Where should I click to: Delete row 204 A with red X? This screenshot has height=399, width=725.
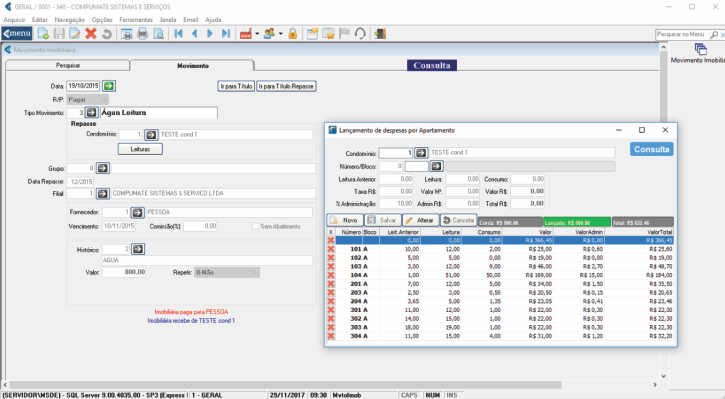pyautogui.click(x=331, y=301)
